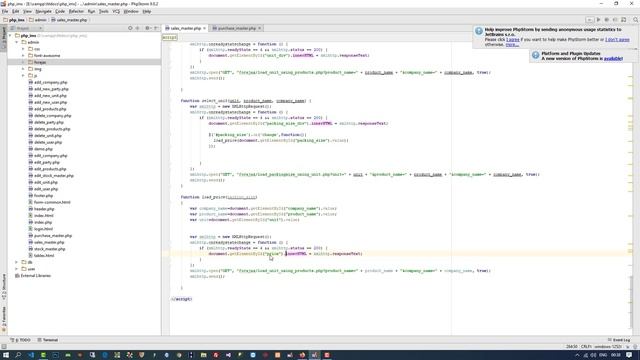640x360 pixels.
Task: Expand the forajax folder
Action: 23,62
